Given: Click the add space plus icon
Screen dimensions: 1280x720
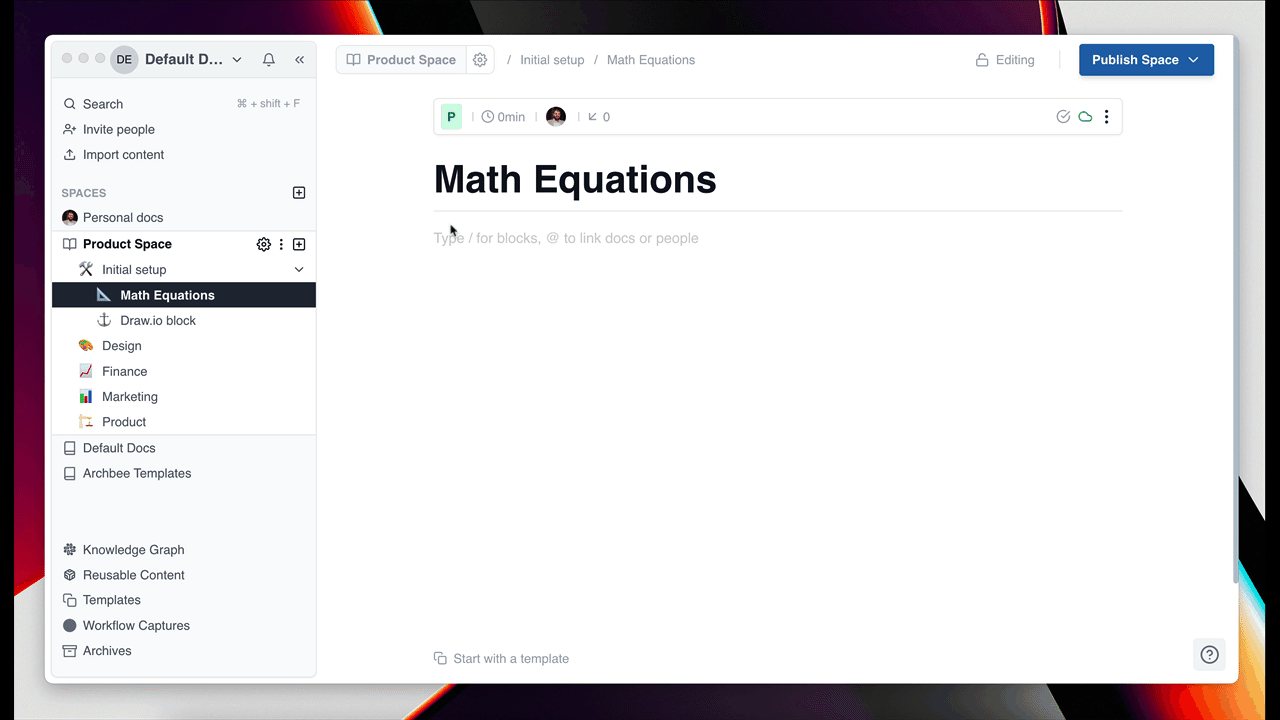Looking at the screenshot, I should [x=299, y=193].
